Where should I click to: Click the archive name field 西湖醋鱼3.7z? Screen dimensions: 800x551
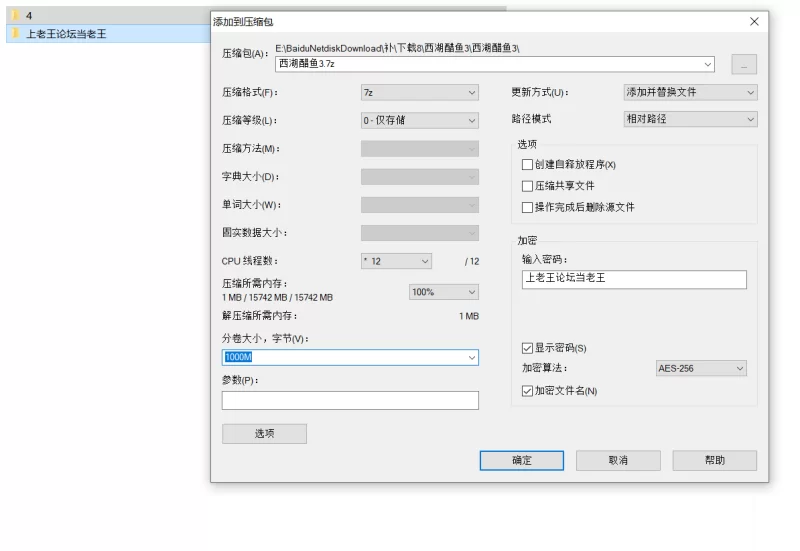(x=494, y=64)
